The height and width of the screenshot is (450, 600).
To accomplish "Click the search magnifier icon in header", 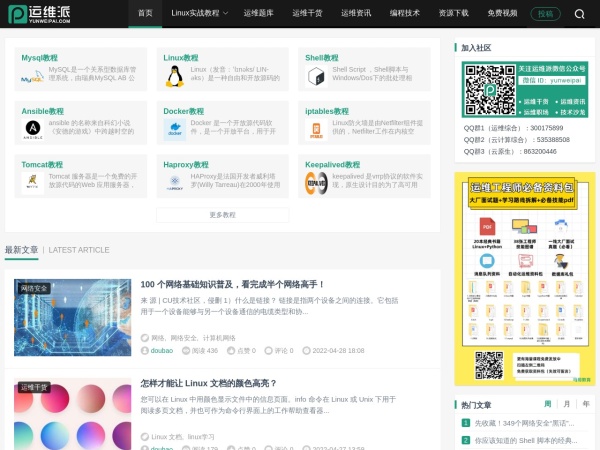I will [x=580, y=14].
